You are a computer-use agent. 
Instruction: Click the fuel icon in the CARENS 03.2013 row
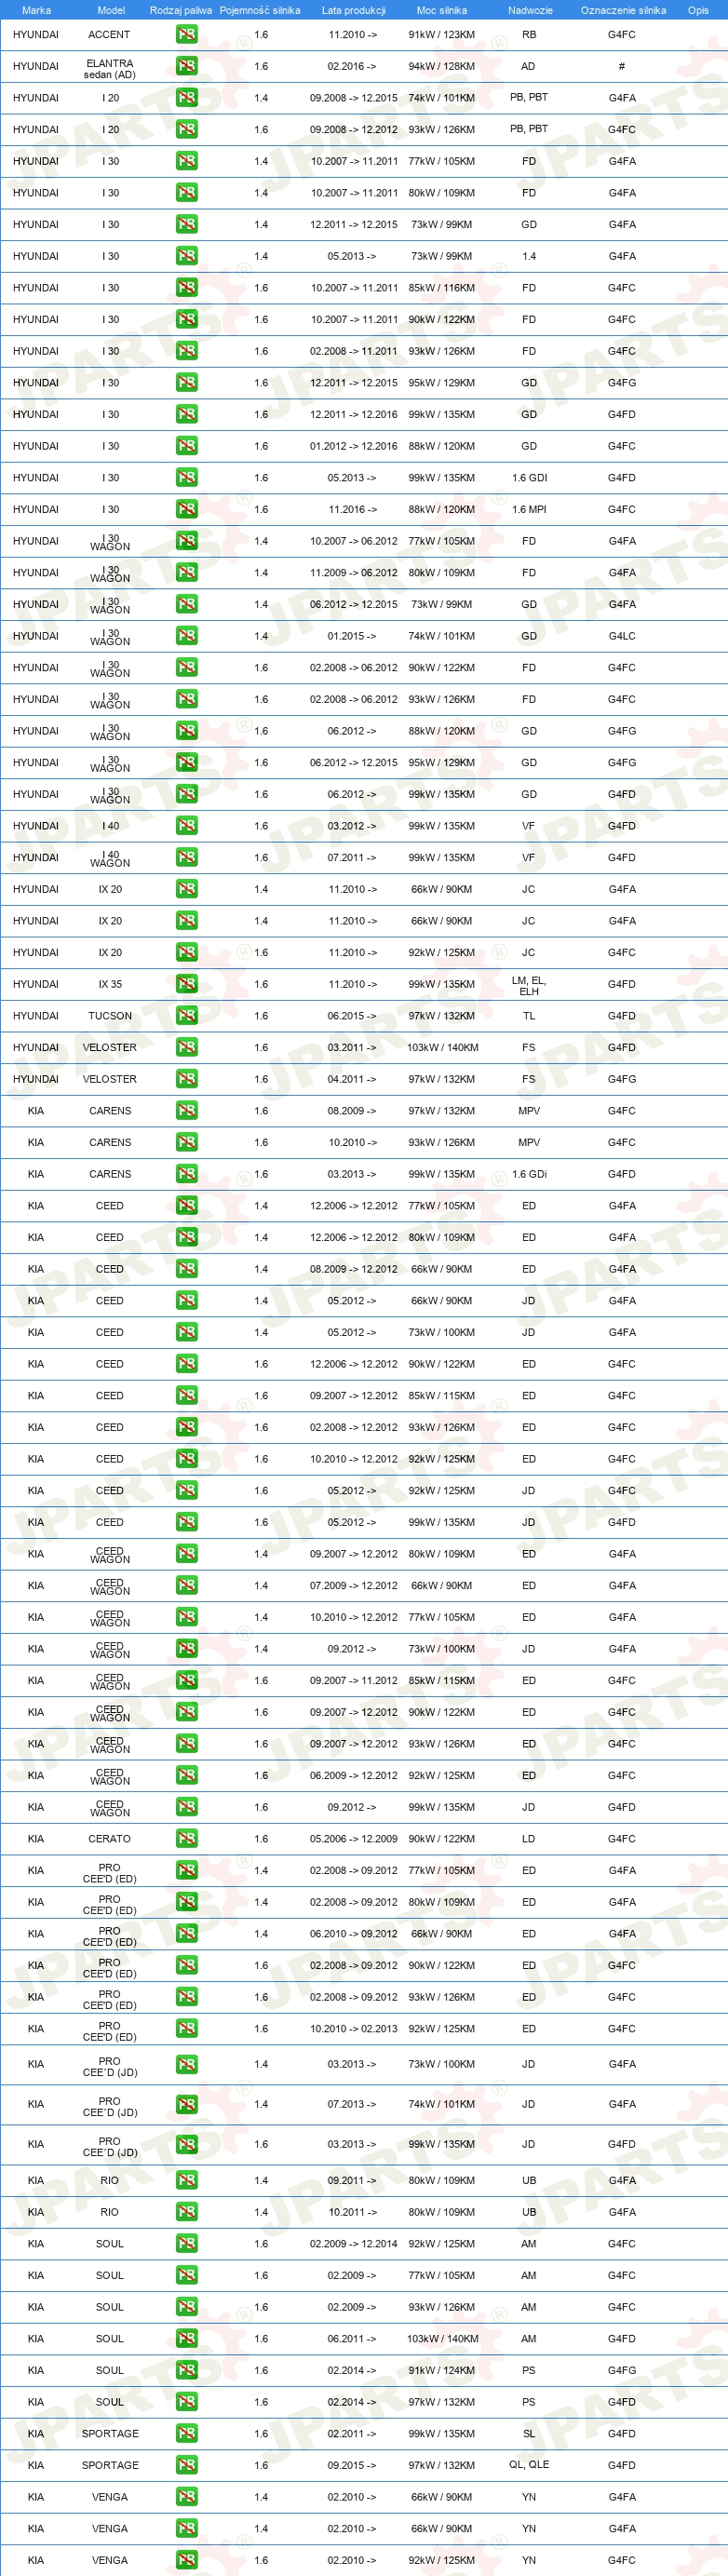[x=186, y=1174]
